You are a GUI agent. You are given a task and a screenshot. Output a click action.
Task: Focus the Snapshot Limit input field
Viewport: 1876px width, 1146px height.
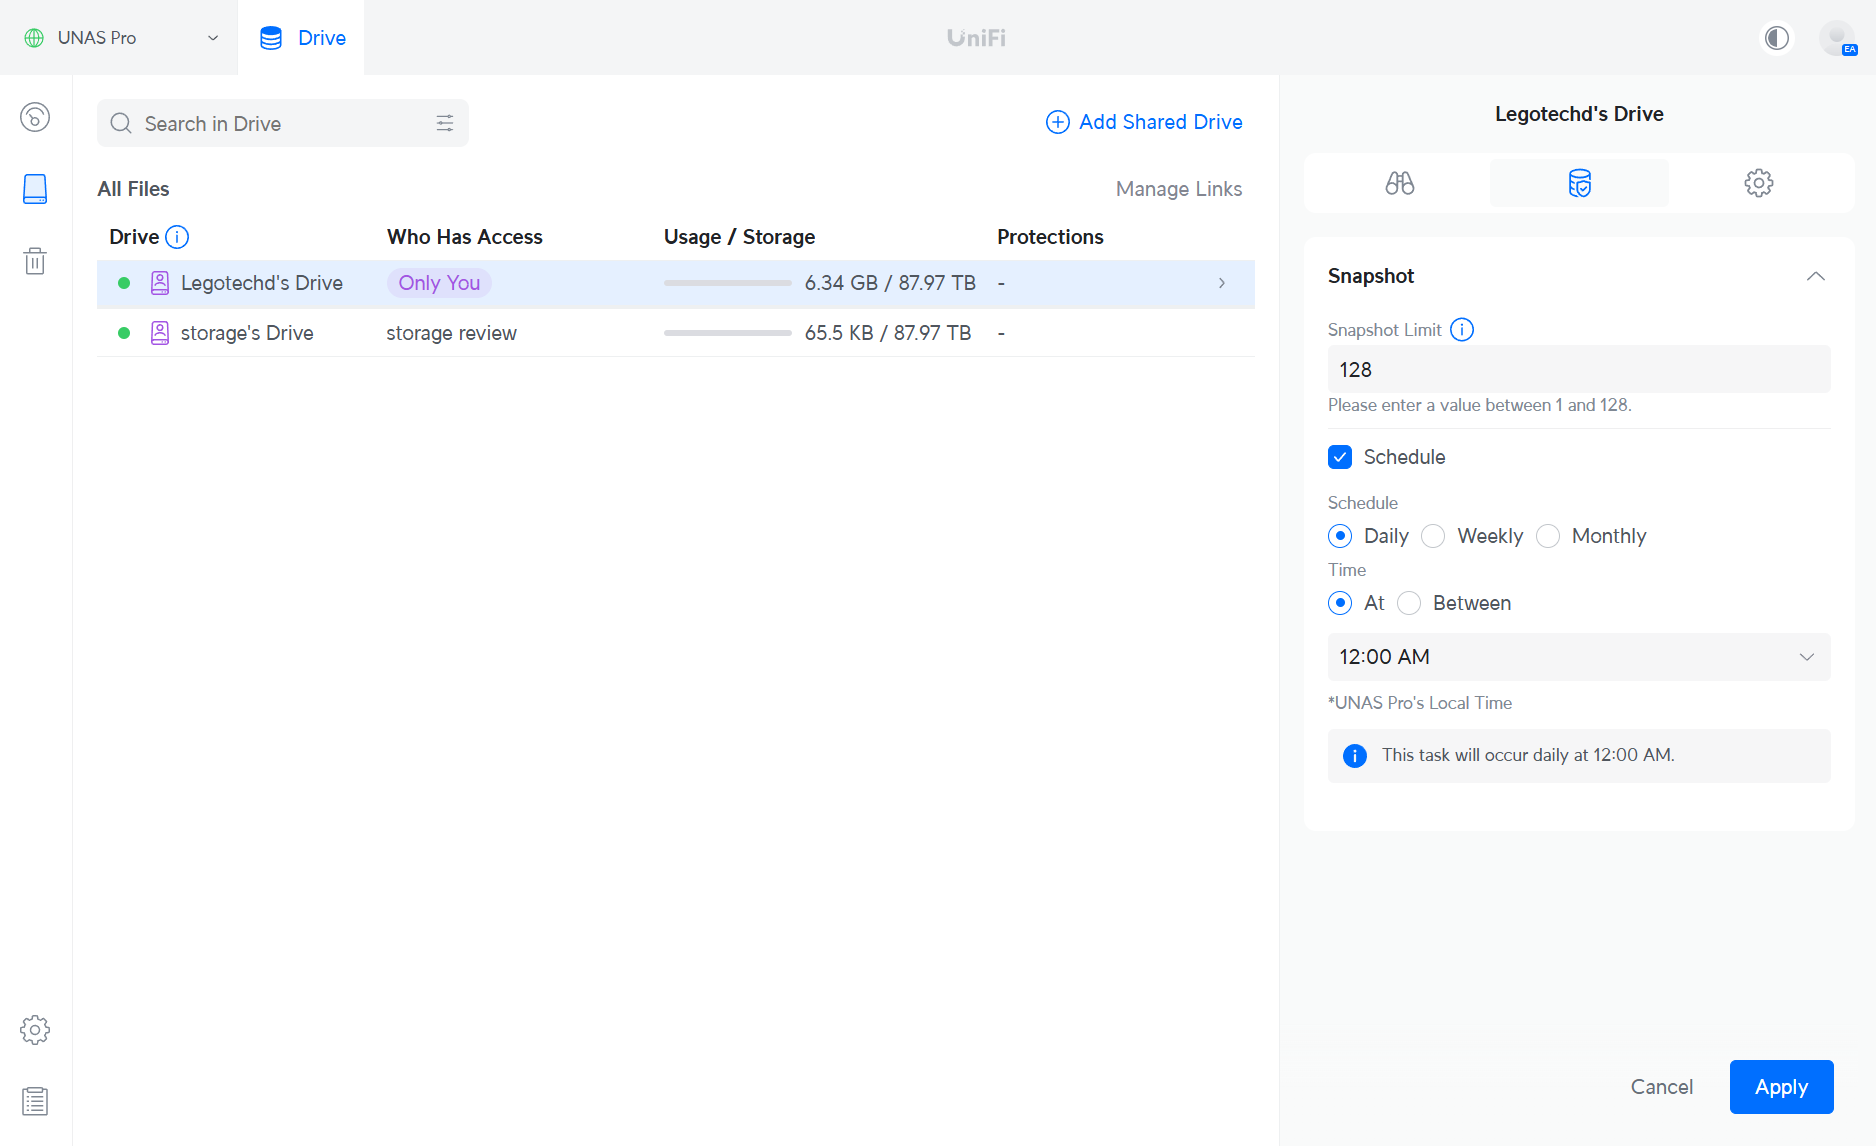click(1579, 369)
